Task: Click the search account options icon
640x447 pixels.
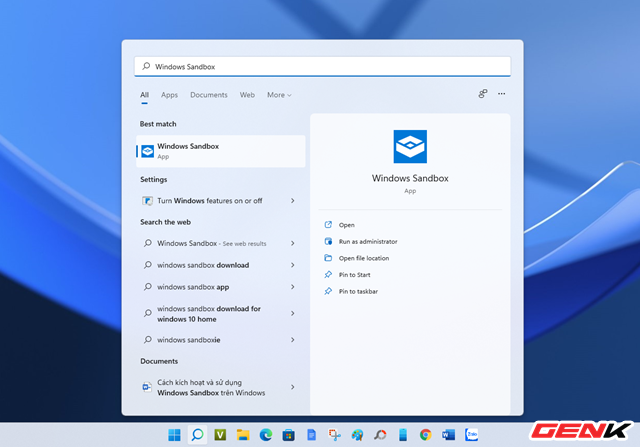Action: (x=483, y=94)
